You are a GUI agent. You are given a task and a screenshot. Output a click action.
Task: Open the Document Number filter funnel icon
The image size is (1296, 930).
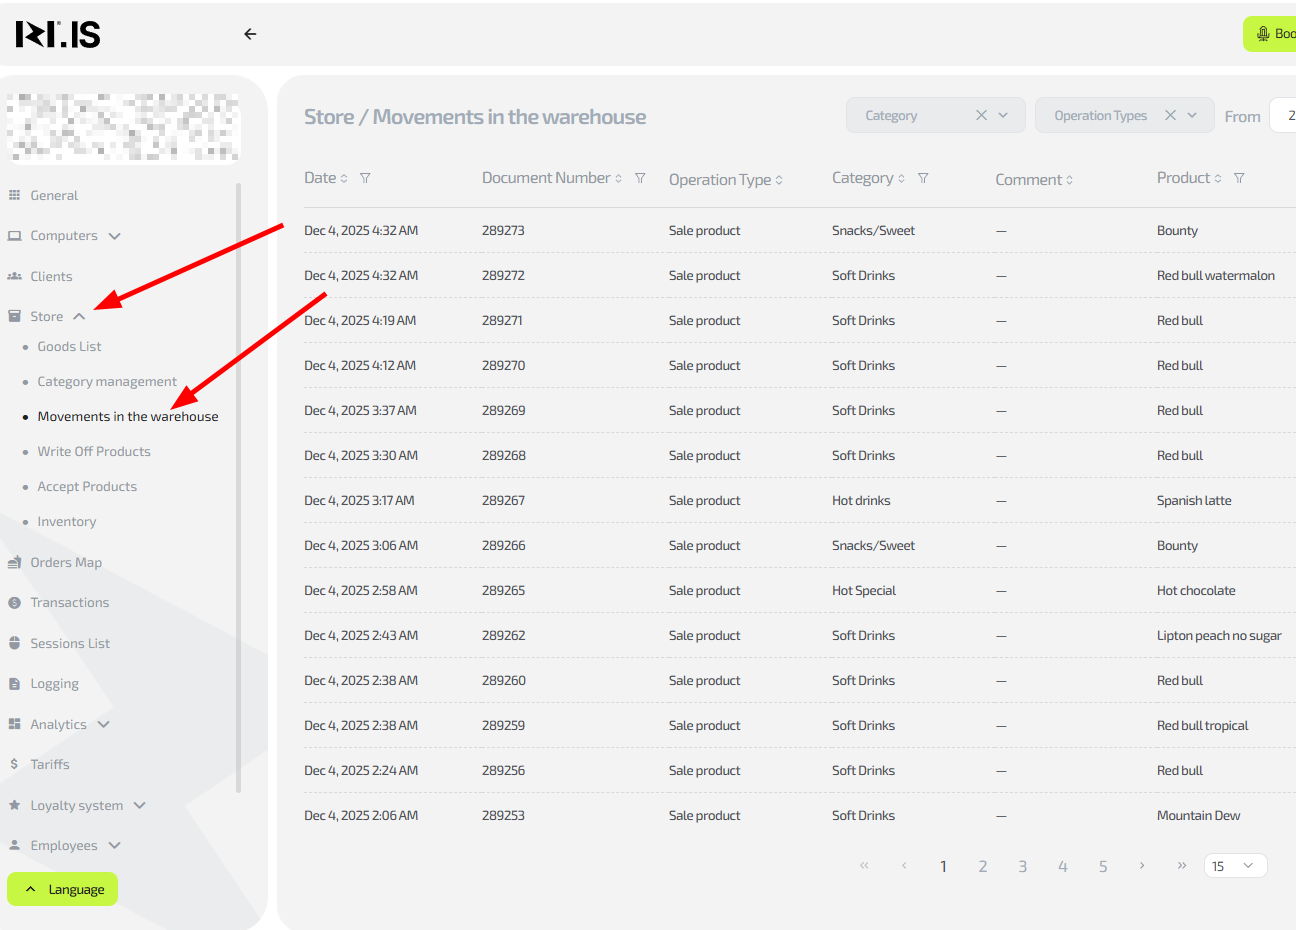(640, 178)
